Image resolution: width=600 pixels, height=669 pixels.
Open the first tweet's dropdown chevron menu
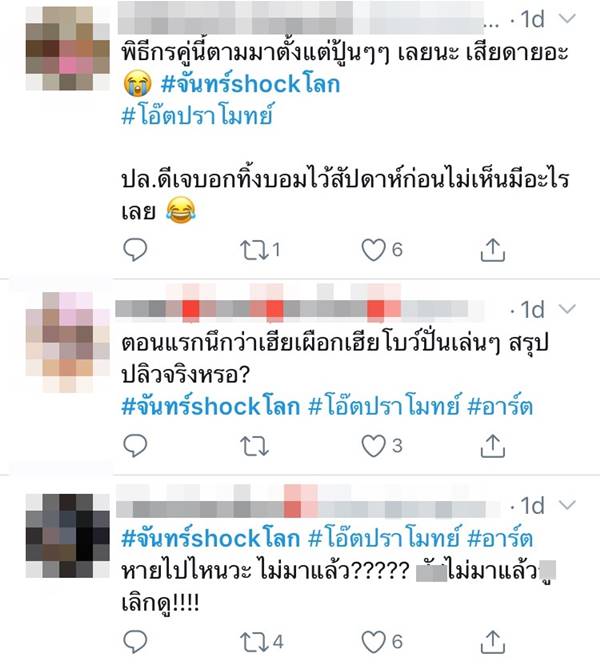(x=567, y=19)
